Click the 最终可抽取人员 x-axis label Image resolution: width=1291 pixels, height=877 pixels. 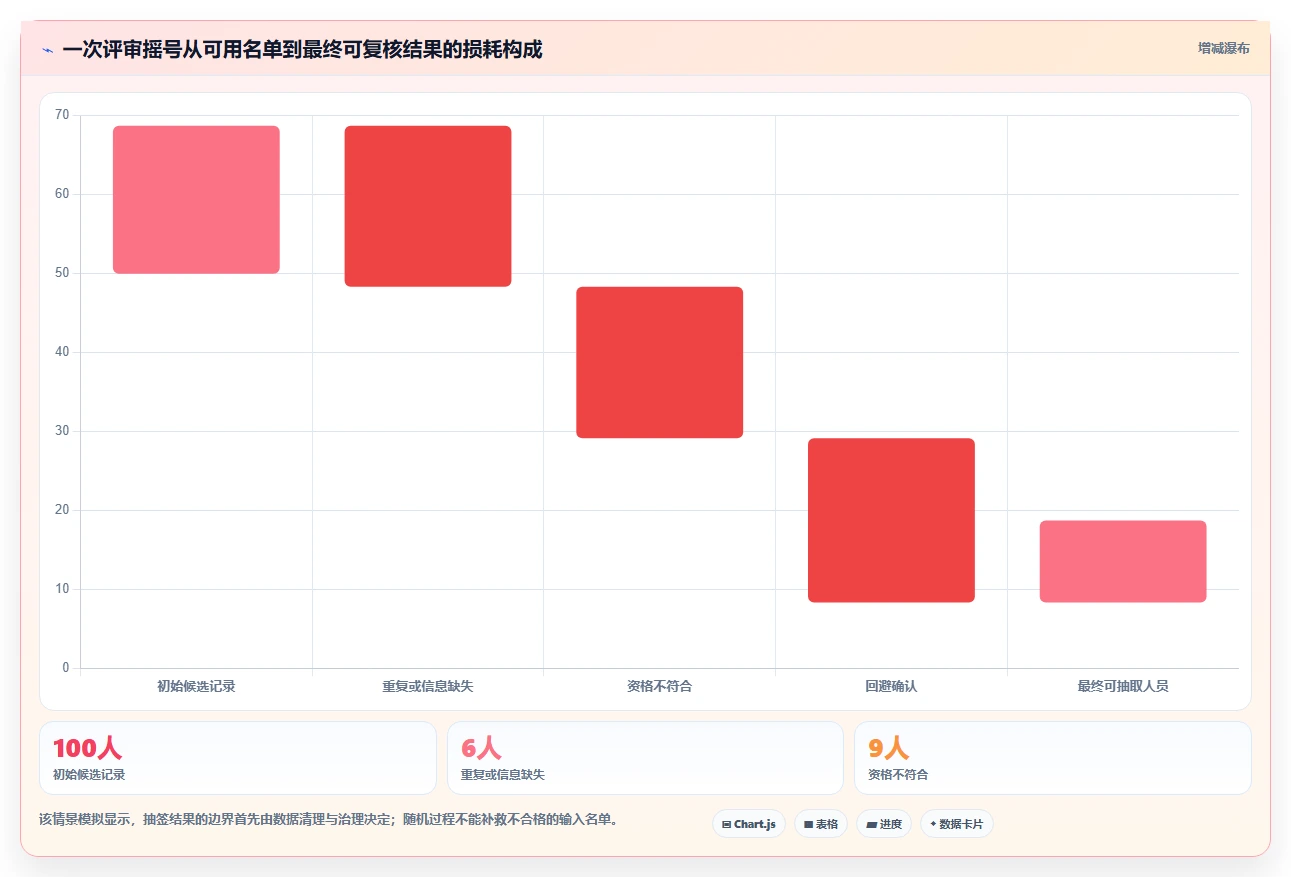point(1123,686)
